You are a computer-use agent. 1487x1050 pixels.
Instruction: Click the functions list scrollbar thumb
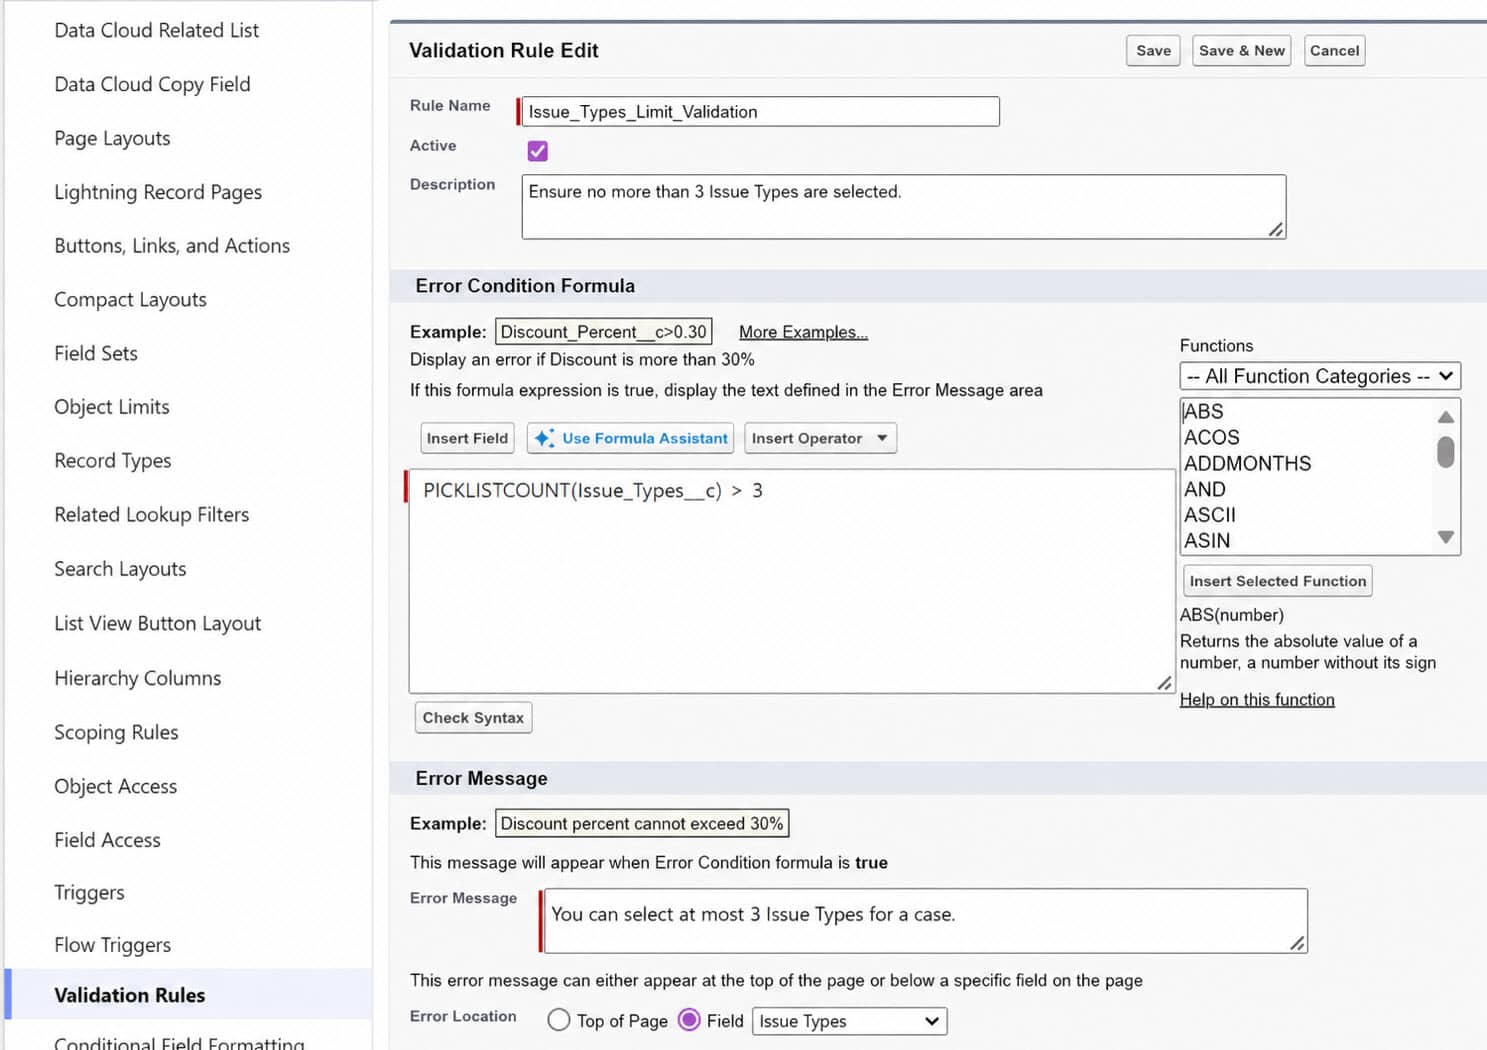tap(1445, 452)
